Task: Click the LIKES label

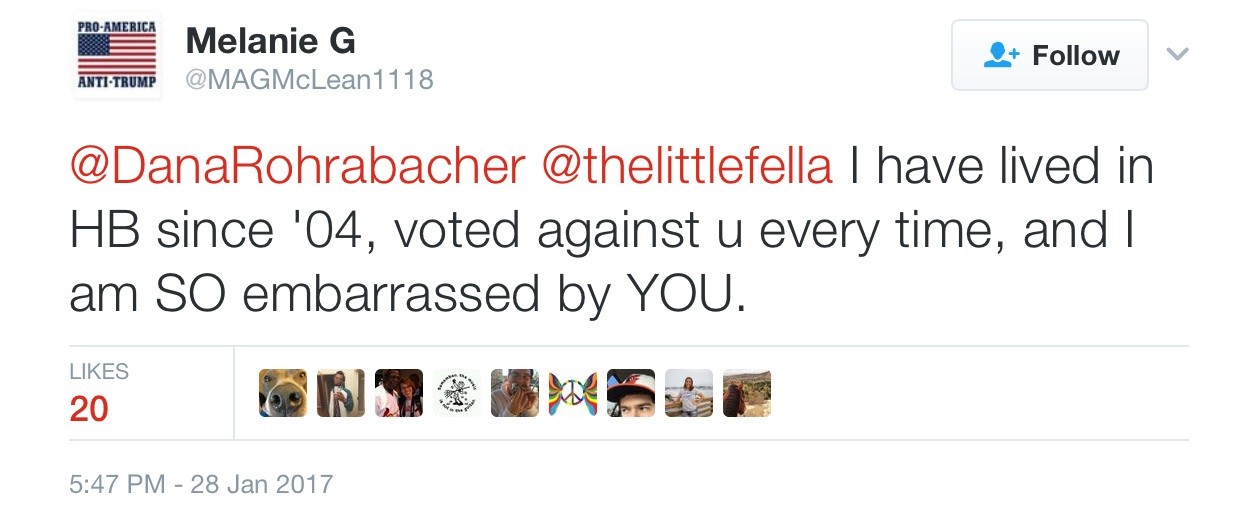Action: click(x=99, y=372)
